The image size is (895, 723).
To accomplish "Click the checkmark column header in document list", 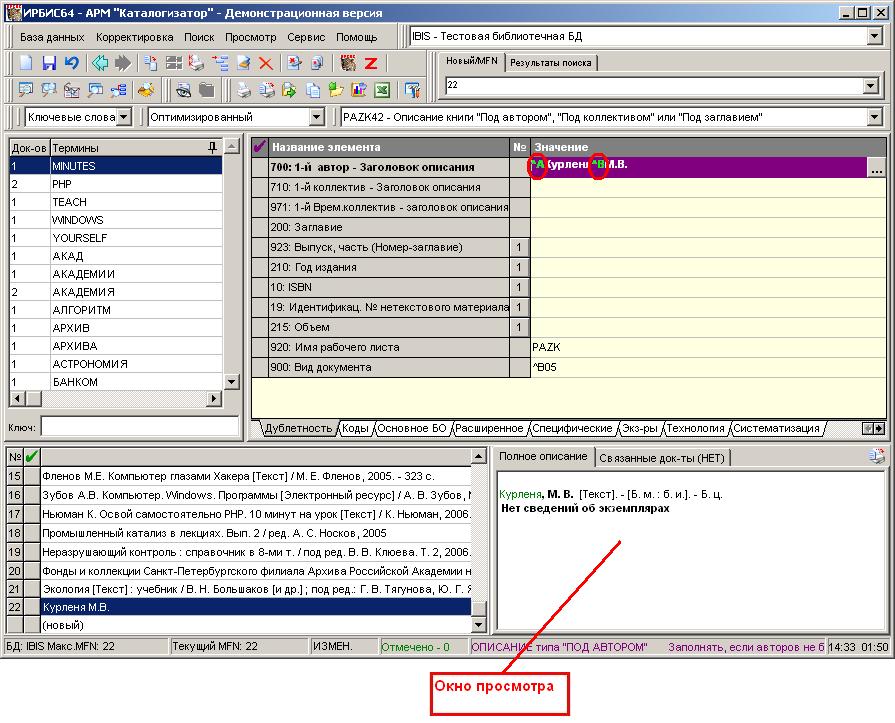I will pos(32,457).
